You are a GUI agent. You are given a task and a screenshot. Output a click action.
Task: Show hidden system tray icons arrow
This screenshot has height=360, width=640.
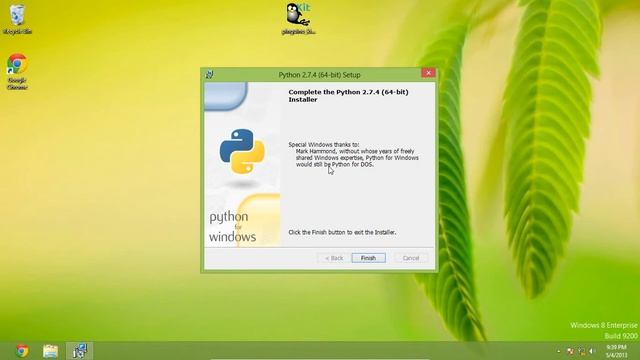point(559,351)
